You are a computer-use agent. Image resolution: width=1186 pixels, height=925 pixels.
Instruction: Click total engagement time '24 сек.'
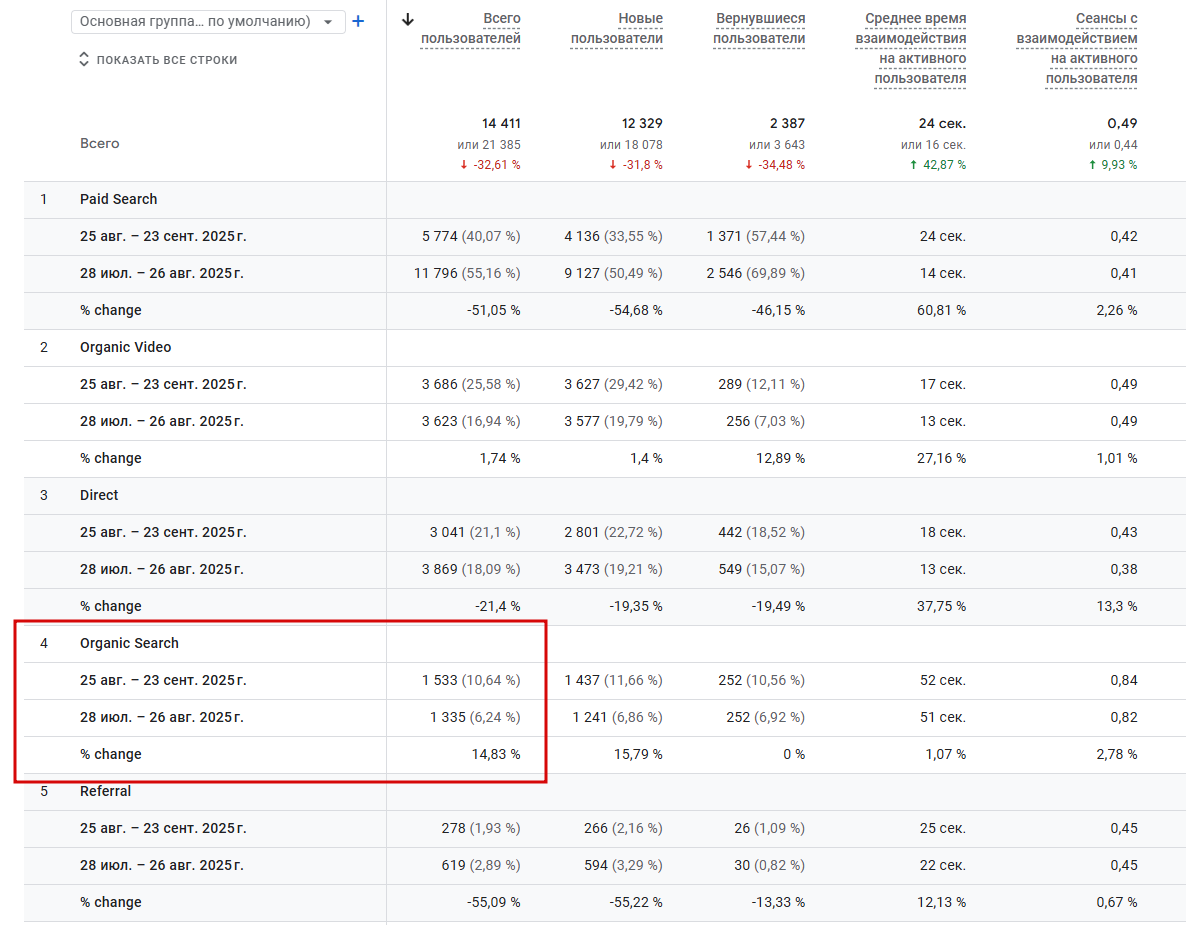(942, 123)
